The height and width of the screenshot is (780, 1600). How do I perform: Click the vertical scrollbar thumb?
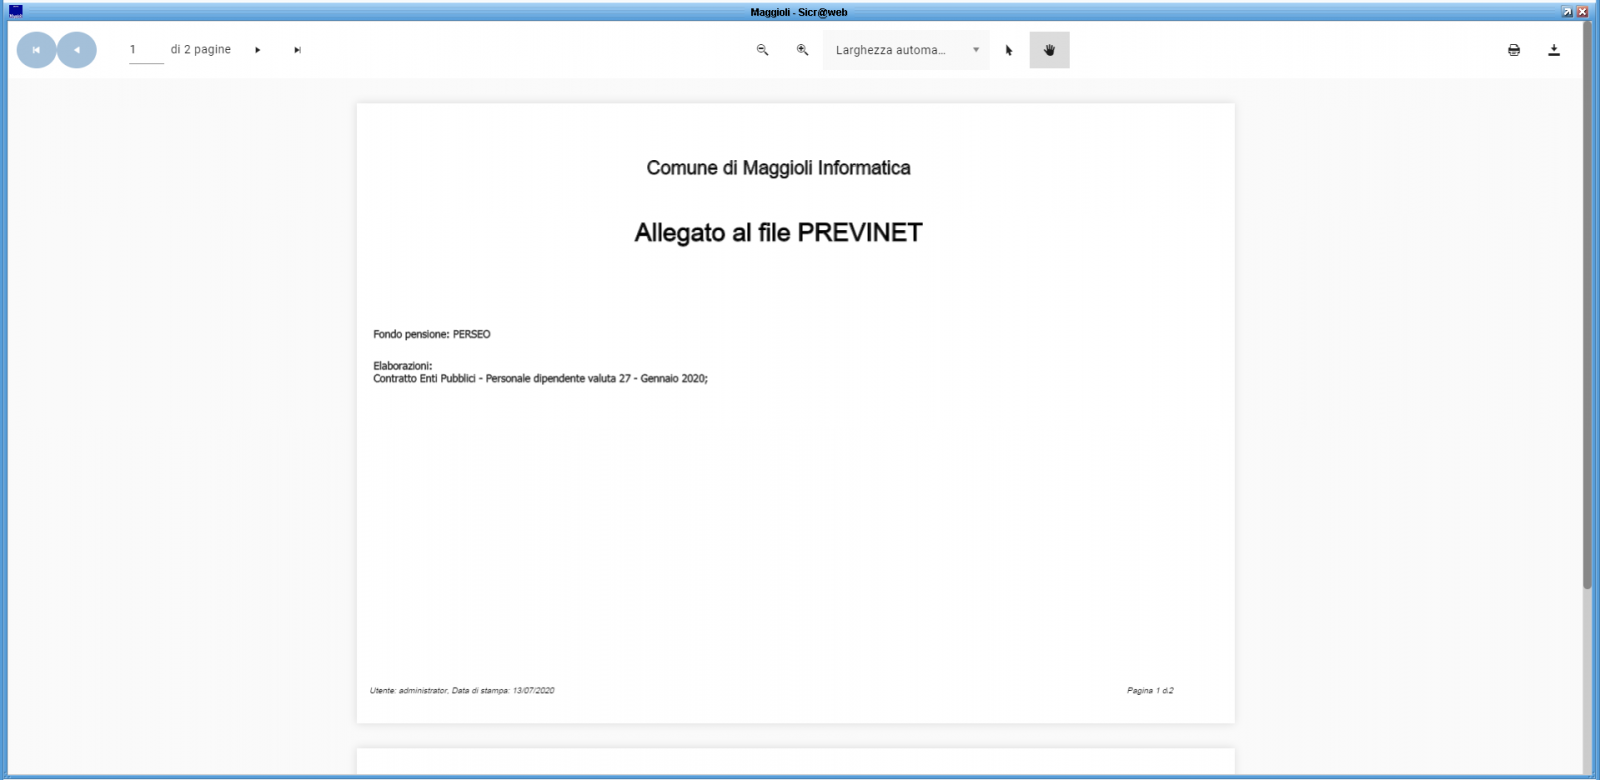(1587, 305)
